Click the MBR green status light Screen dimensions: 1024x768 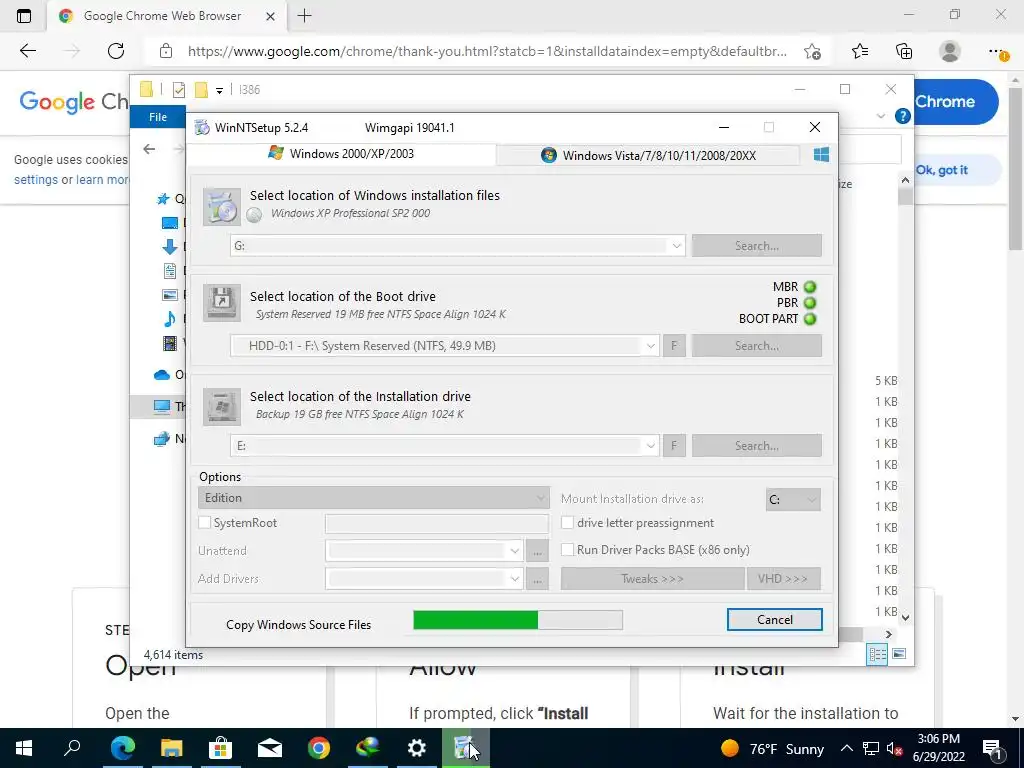pos(810,287)
